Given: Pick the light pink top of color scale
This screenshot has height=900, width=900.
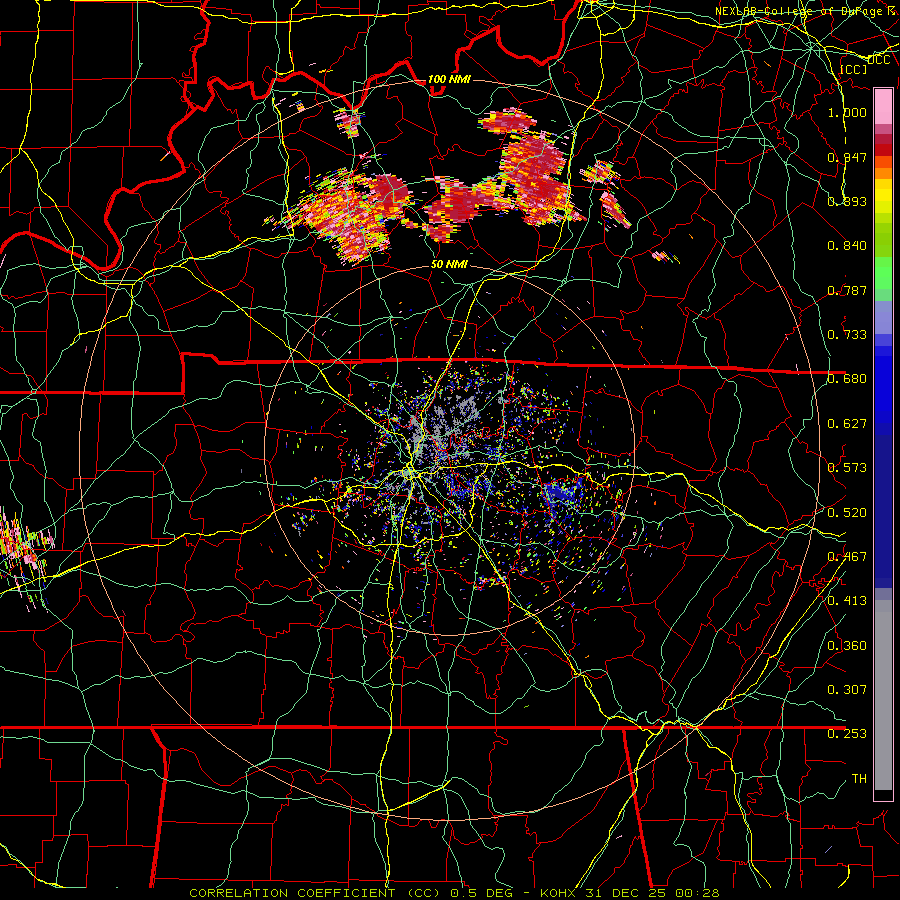Looking at the screenshot, I should 883,106.
